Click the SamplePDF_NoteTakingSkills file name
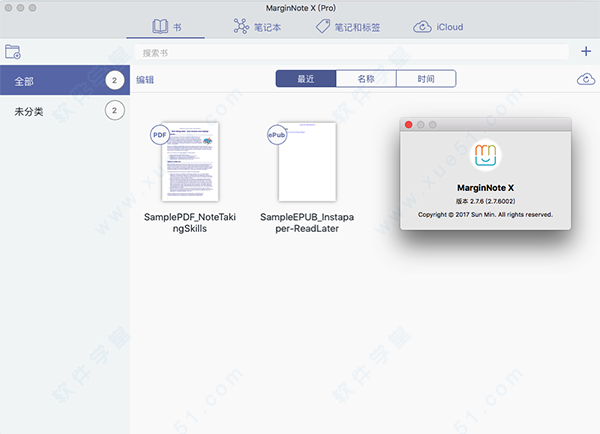Viewport: 600px width, 434px height. (x=190, y=223)
